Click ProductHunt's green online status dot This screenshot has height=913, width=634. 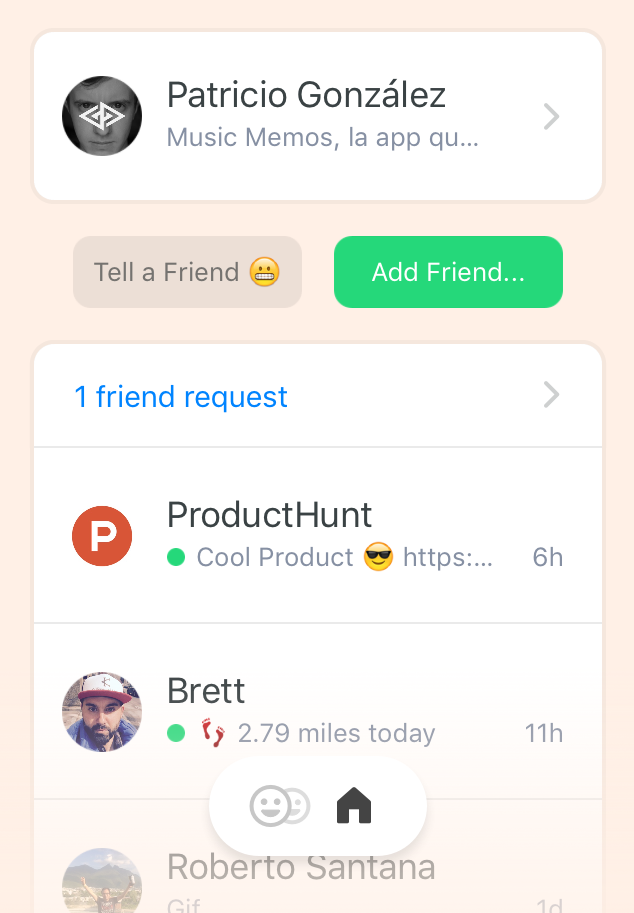176,557
